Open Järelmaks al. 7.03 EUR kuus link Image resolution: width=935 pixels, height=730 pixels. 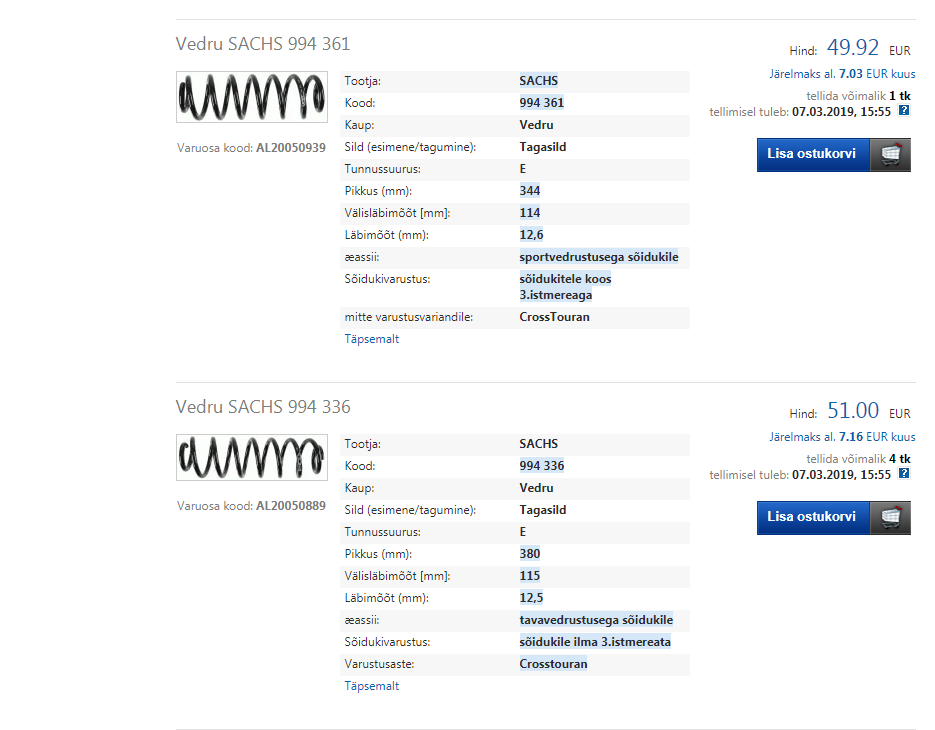(842, 74)
